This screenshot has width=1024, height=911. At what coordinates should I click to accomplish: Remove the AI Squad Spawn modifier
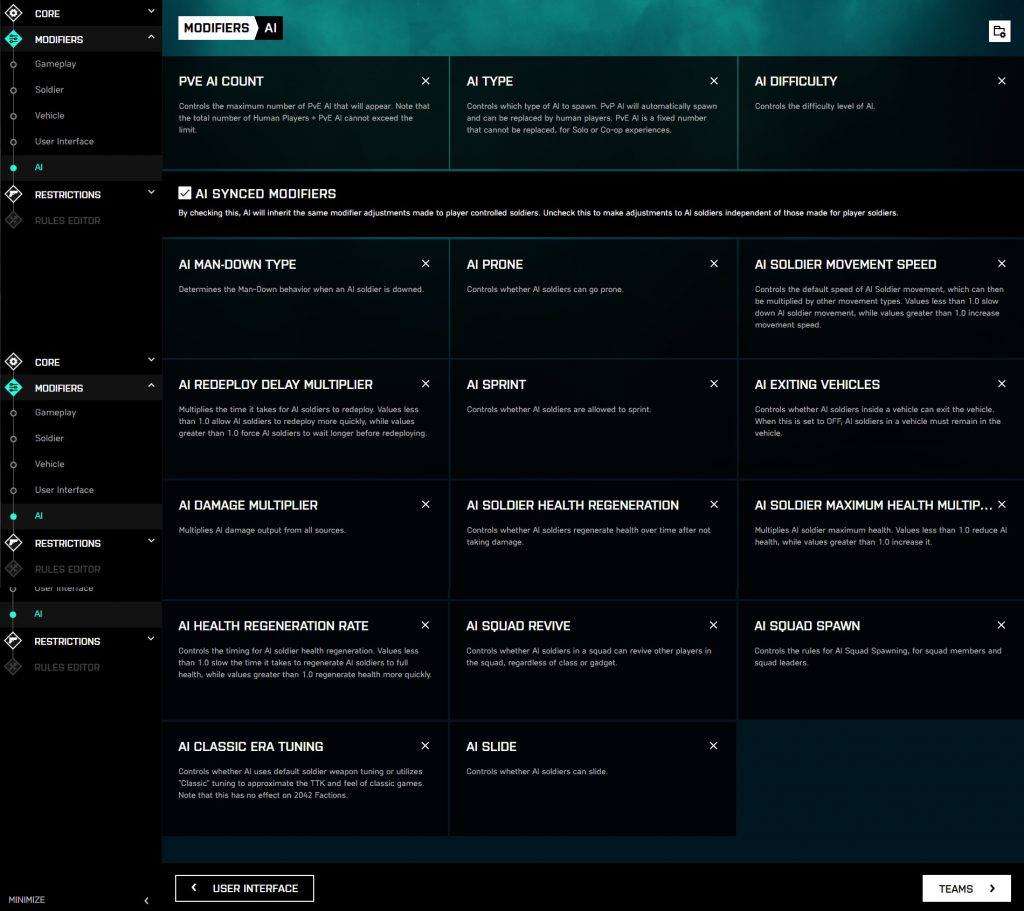1002,625
